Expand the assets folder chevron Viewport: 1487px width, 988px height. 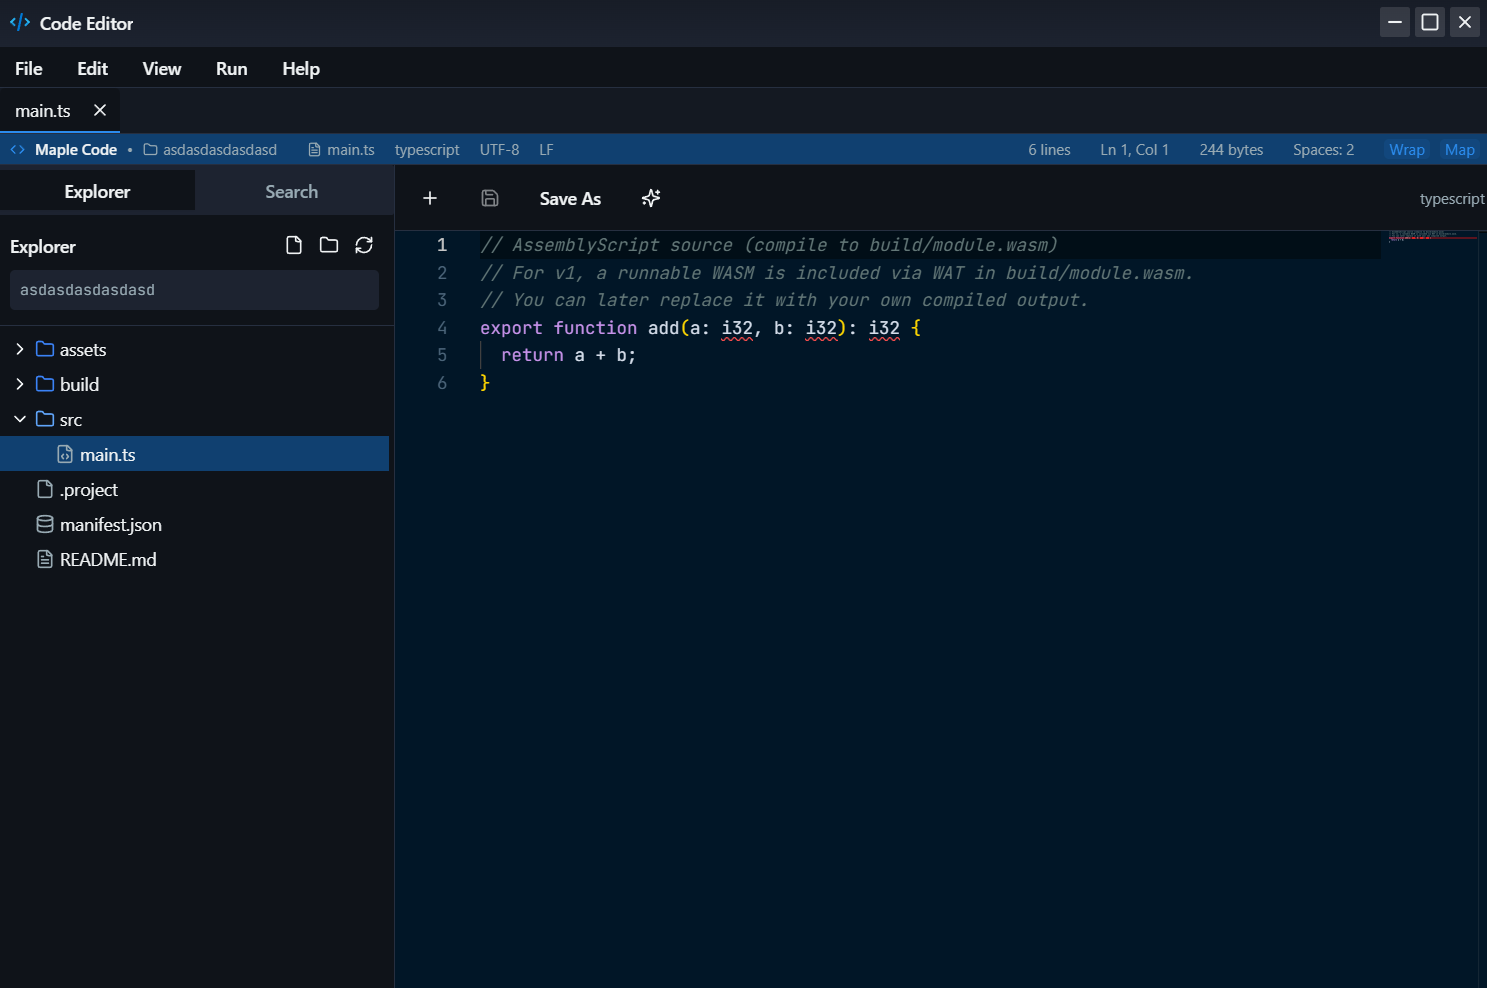coord(20,349)
